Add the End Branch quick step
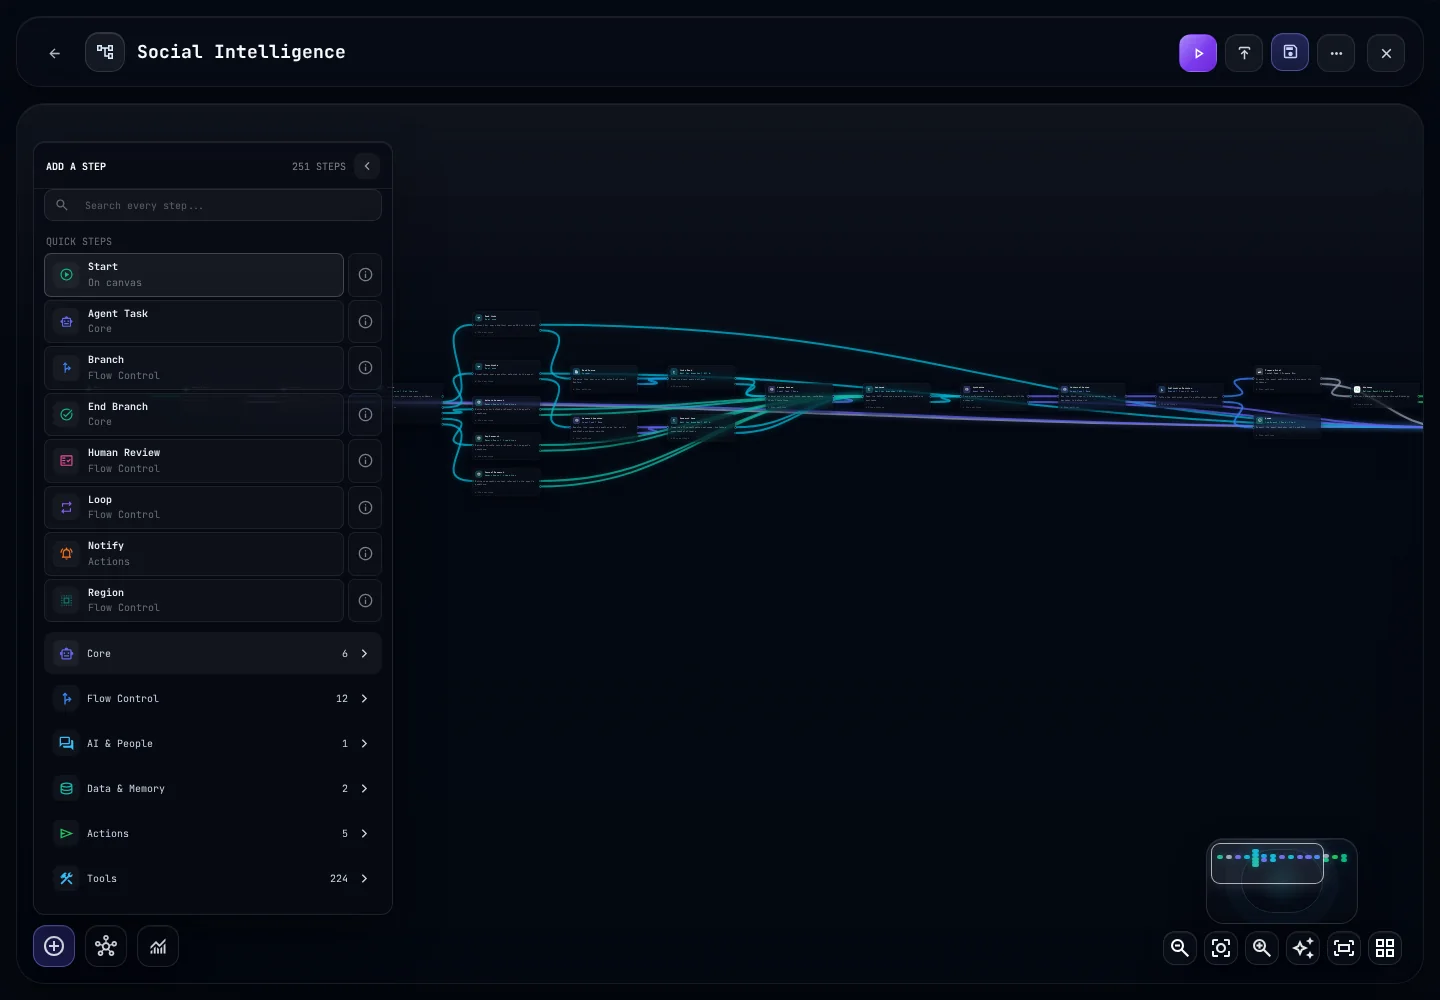1440x1000 pixels. pyautogui.click(x=194, y=414)
